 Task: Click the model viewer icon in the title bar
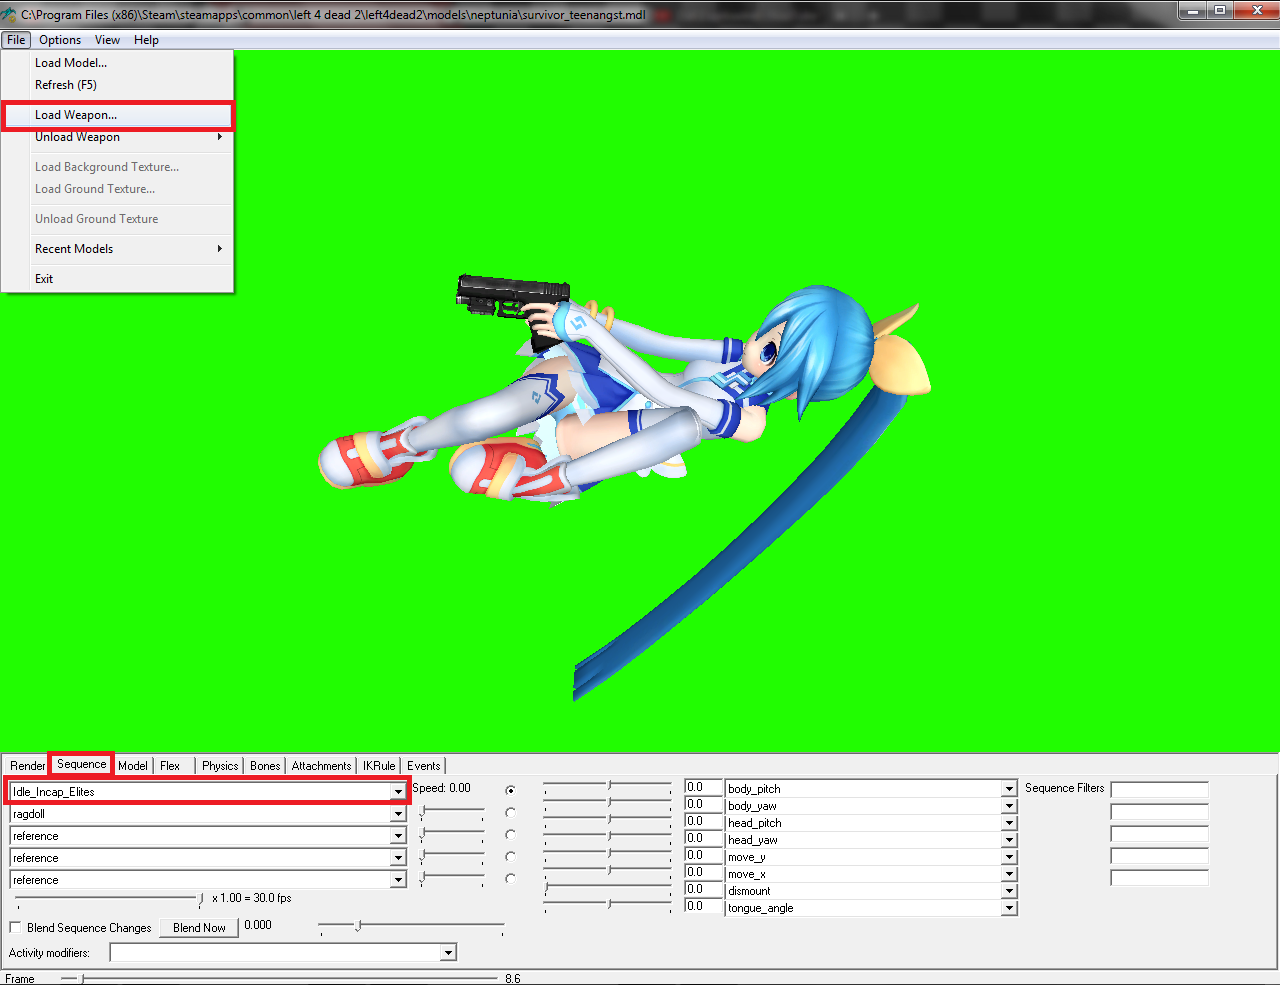pos(9,15)
